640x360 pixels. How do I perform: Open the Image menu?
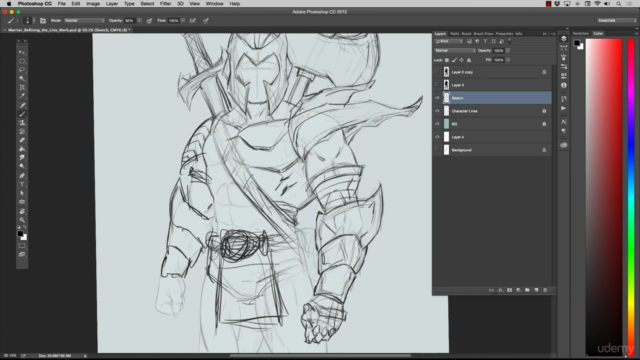[93, 4]
